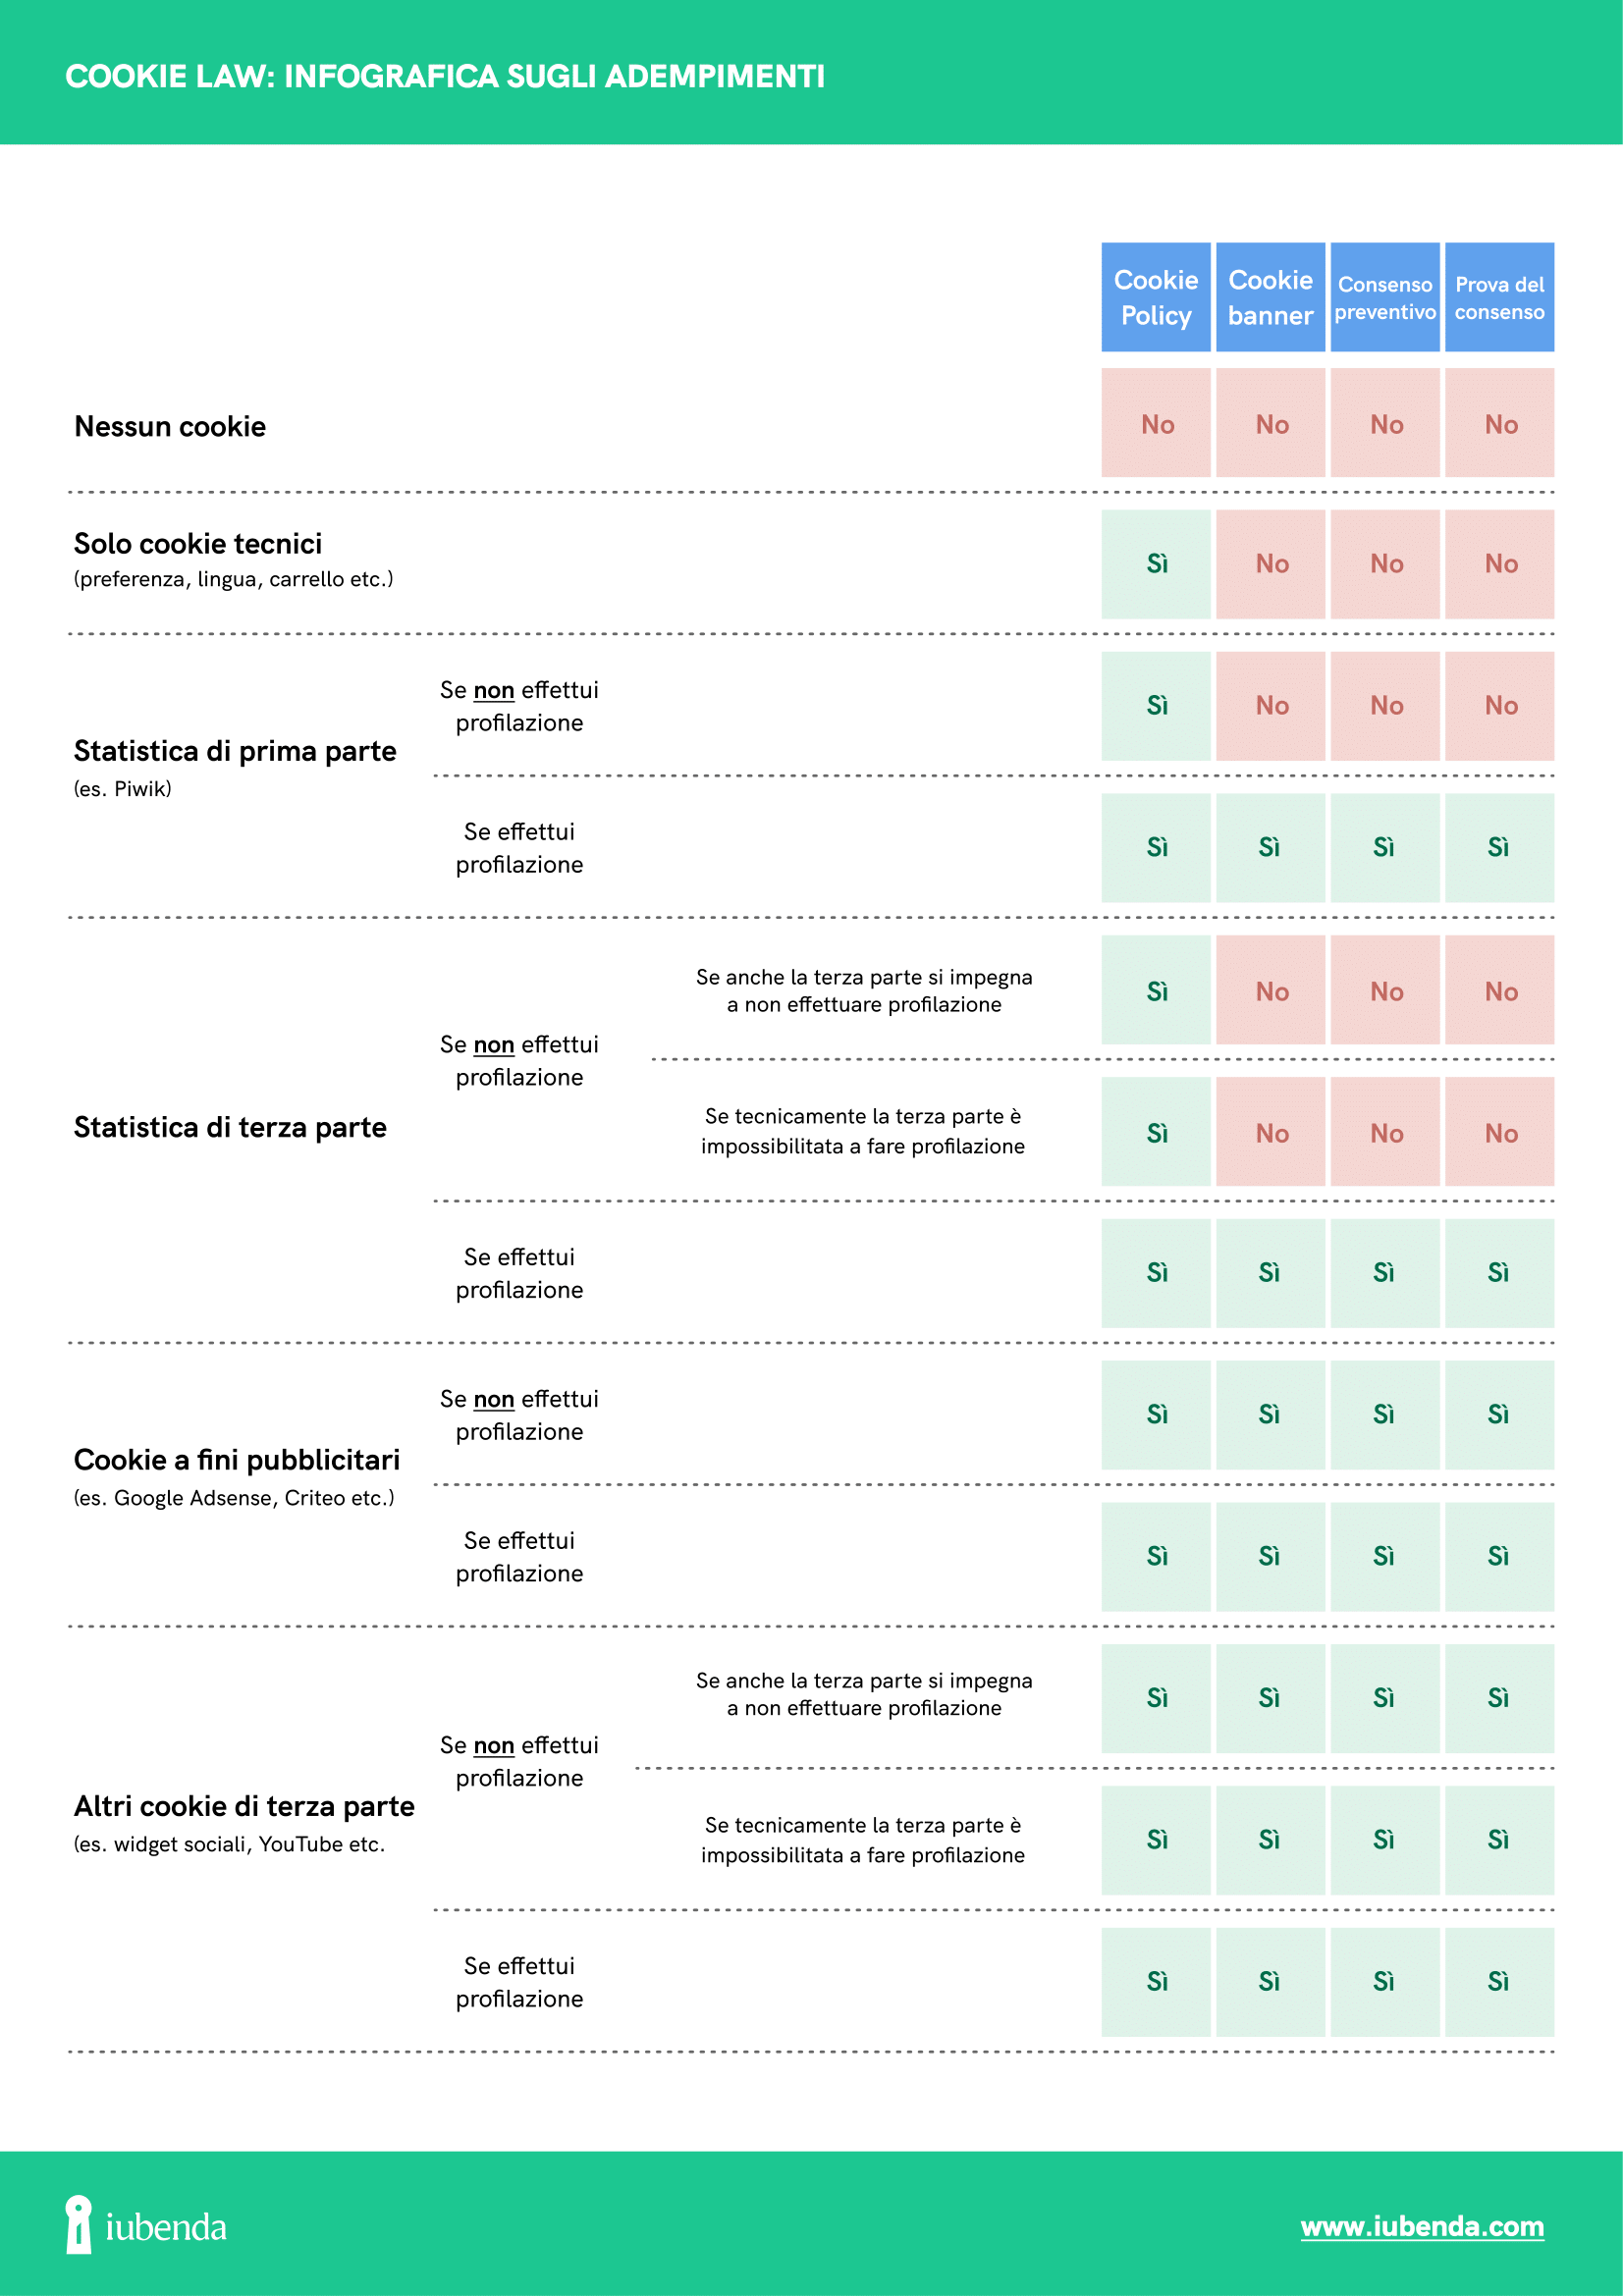Click the Consenso preventivo column header
Screen dimensions: 1623x2296
1384,297
